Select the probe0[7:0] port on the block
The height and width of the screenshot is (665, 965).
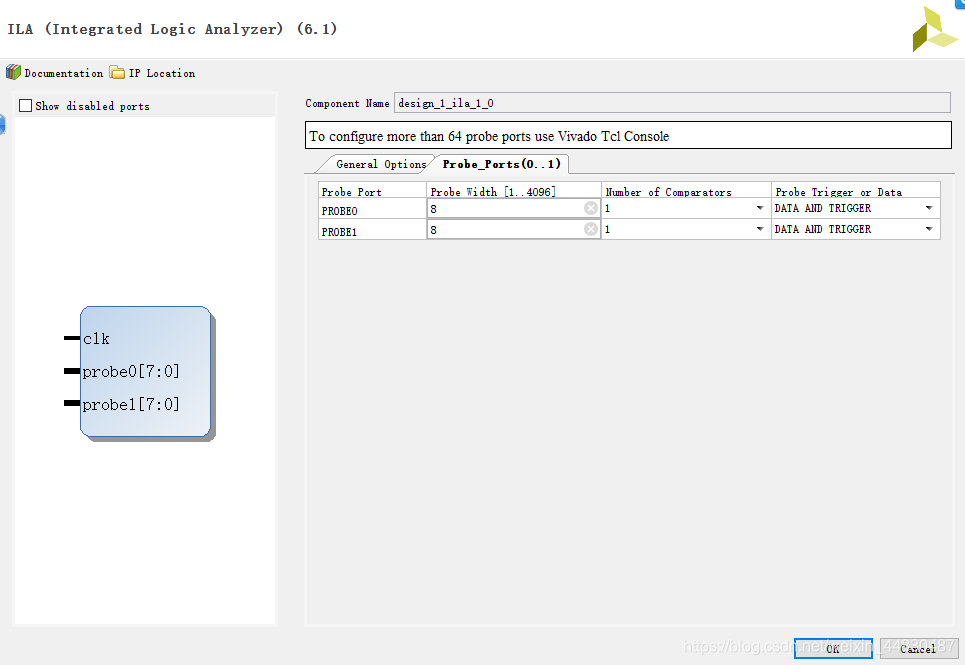(x=130, y=372)
